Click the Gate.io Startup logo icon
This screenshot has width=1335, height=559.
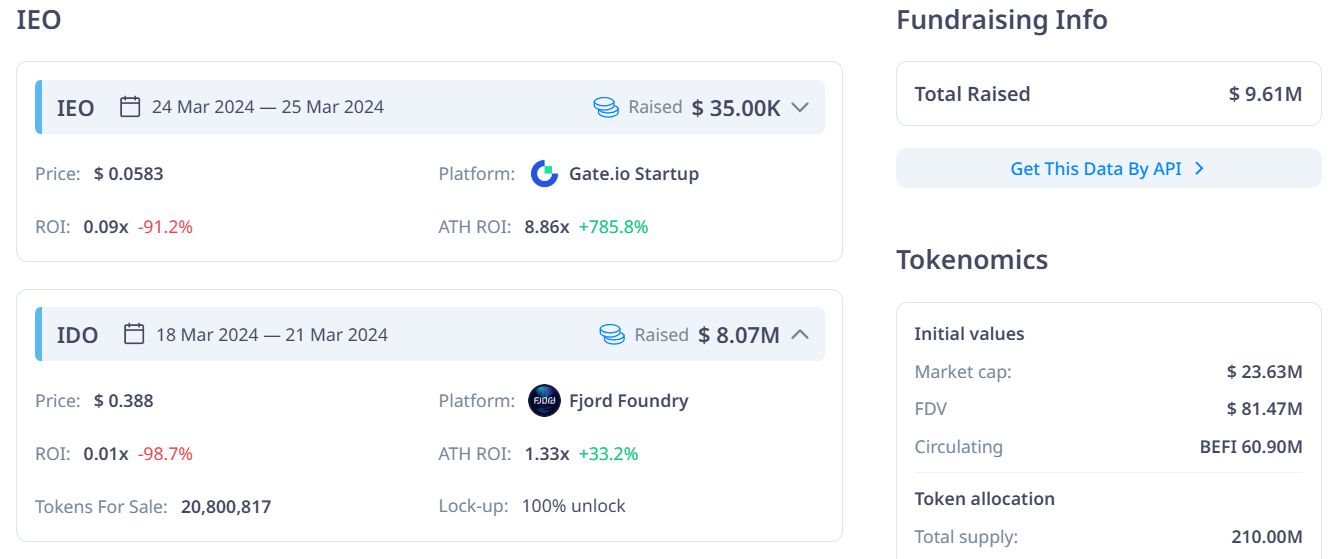point(544,174)
